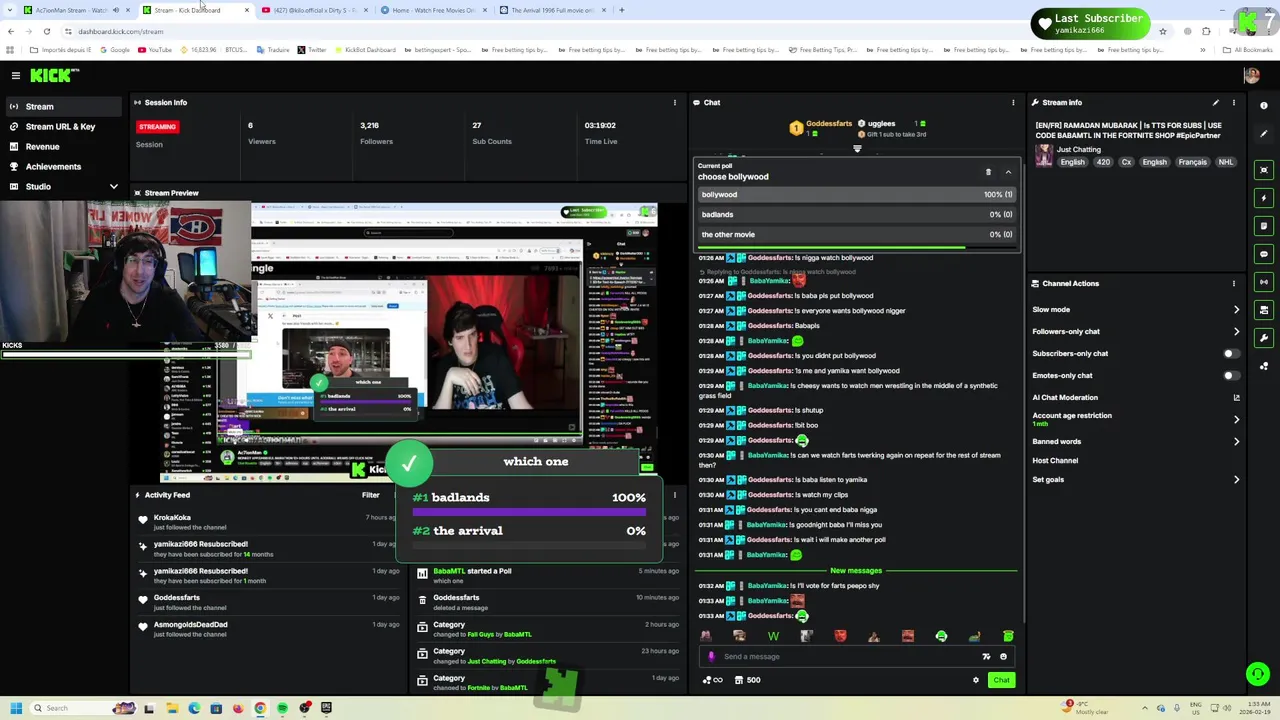Expand Slow mode settings
The height and width of the screenshot is (720, 1280).
1136,310
